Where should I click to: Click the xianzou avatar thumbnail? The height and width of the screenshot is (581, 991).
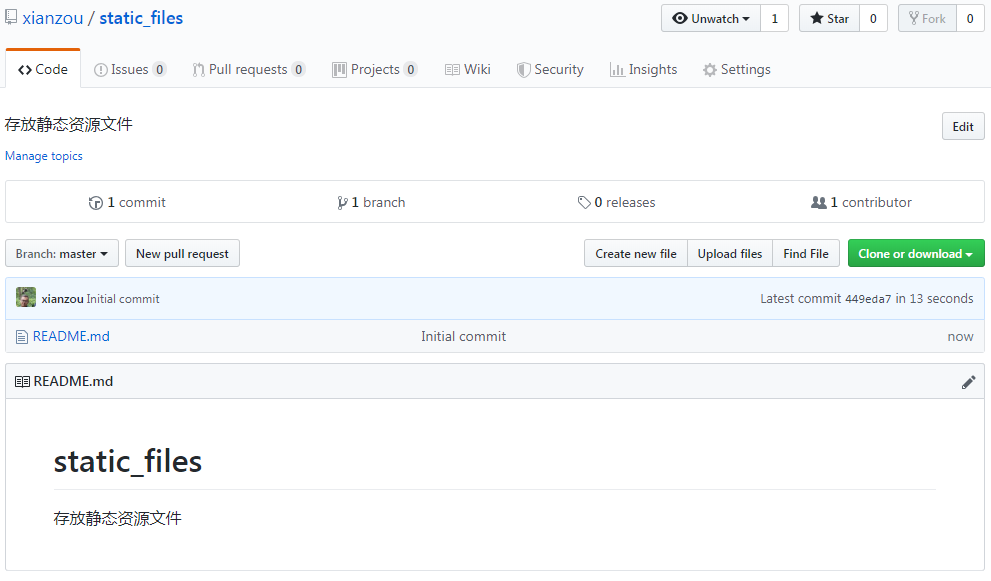click(26, 297)
